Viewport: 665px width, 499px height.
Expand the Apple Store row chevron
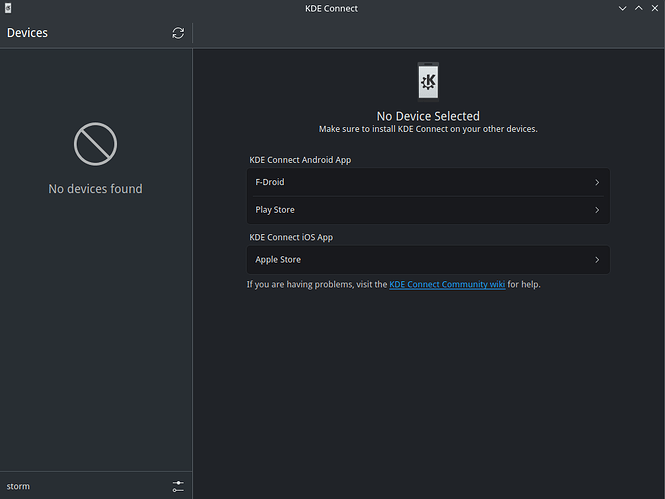[x=597, y=259]
